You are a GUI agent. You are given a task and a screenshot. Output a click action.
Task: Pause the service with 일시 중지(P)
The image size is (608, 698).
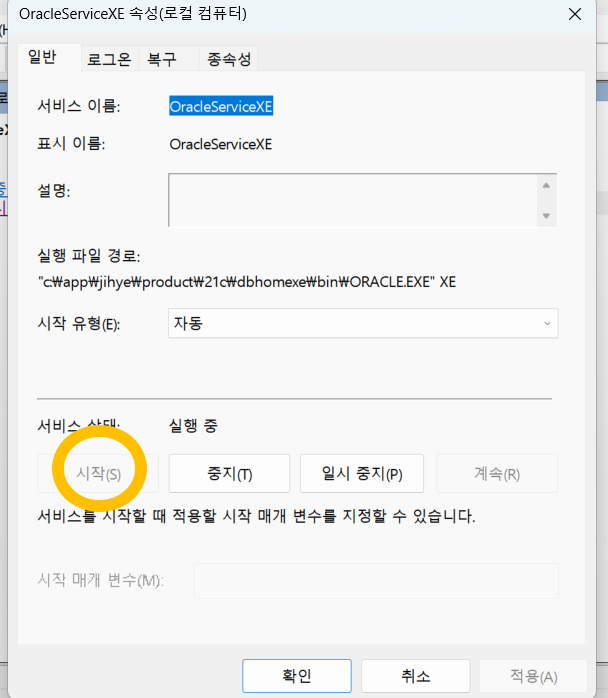(362, 474)
